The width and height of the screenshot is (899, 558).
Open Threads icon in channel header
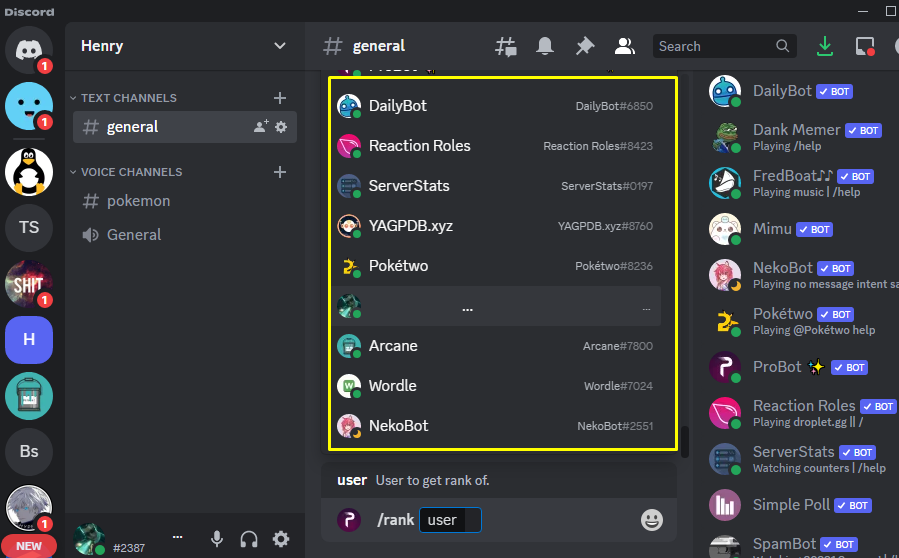(x=506, y=46)
